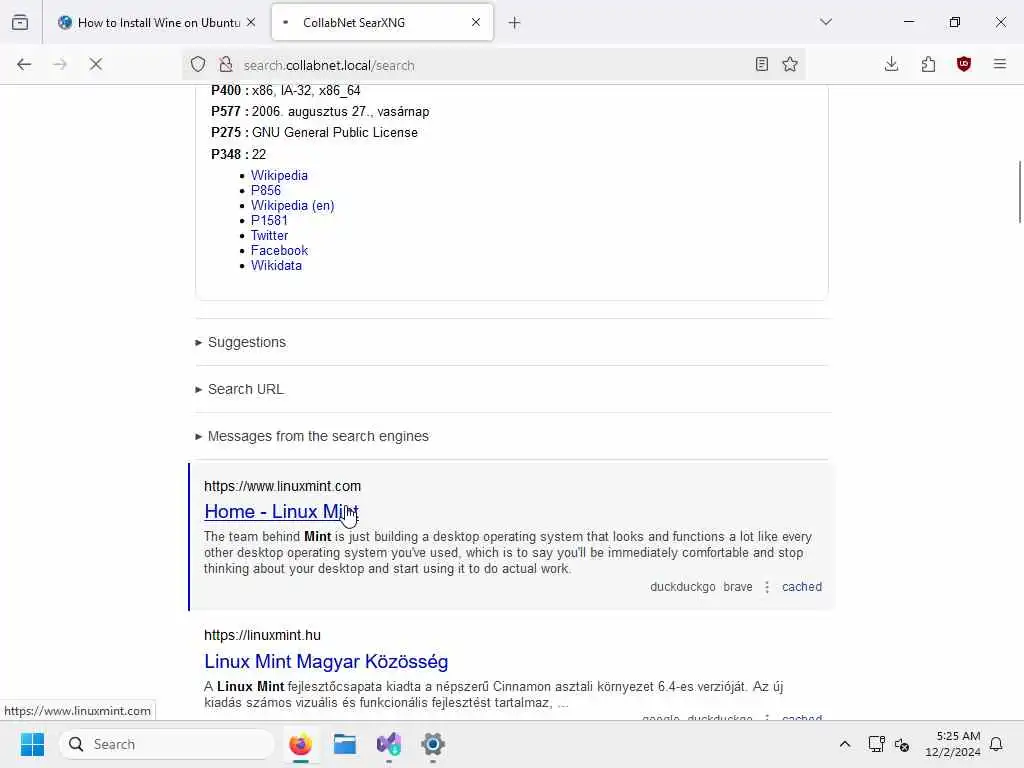Click the GNU General Public License text
This screenshot has height=768, width=1024.
click(334, 133)
